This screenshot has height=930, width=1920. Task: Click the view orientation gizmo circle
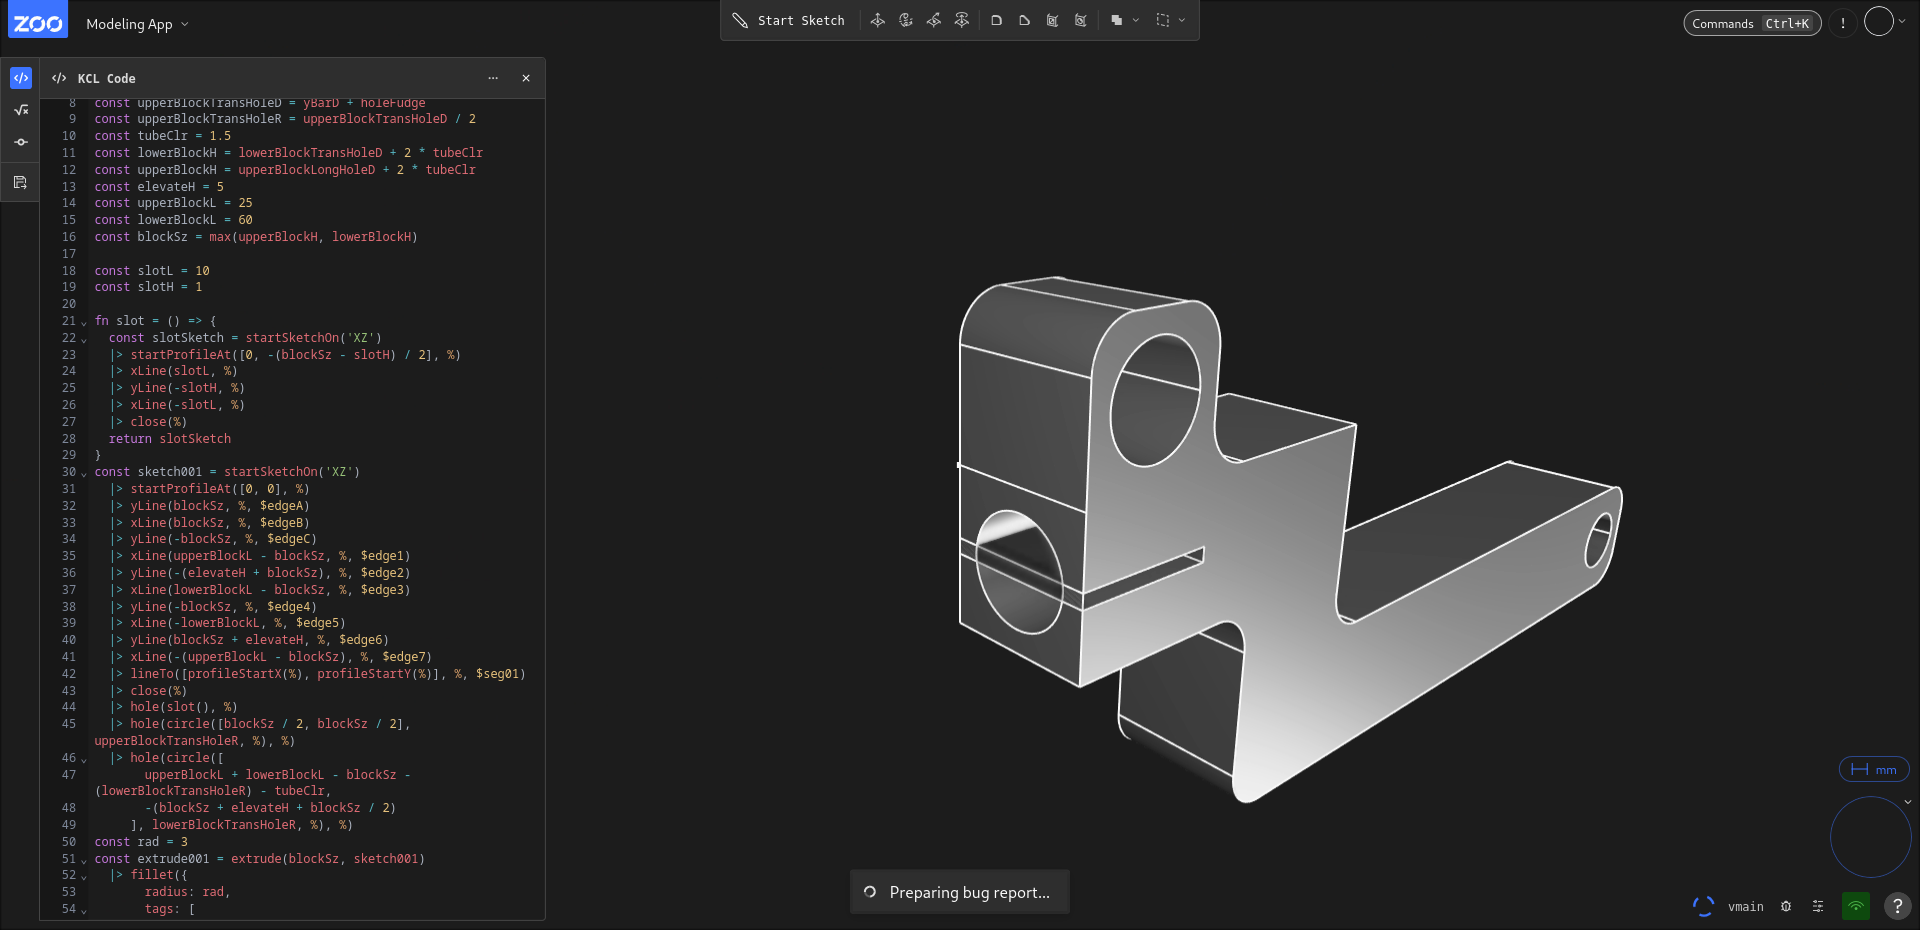(x=1870, y=838)
